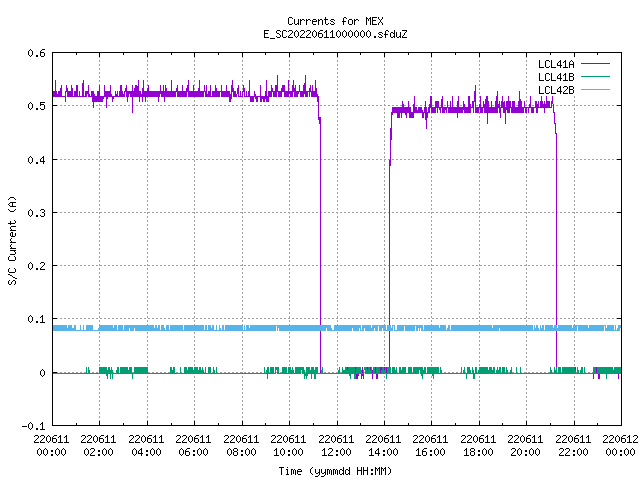The image size is (640, 480).
Task: Click the 0.6 y-axis tick label
Action: (x=36, y=53)
